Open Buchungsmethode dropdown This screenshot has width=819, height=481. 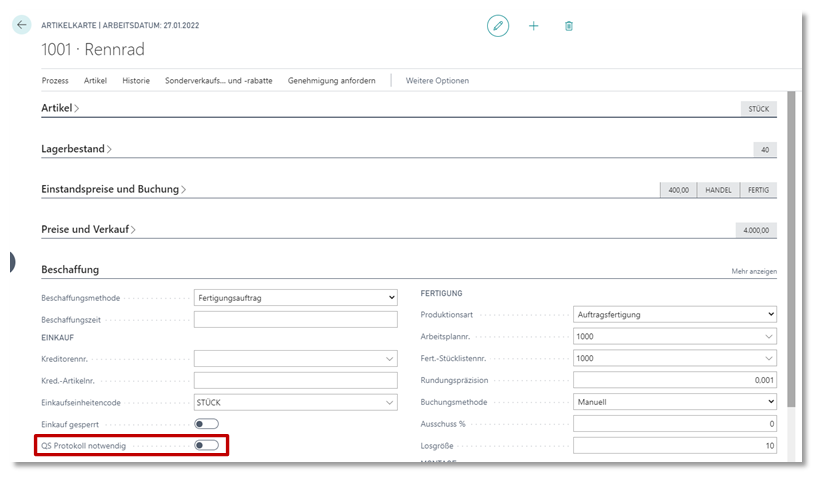(x=675, y=402)
